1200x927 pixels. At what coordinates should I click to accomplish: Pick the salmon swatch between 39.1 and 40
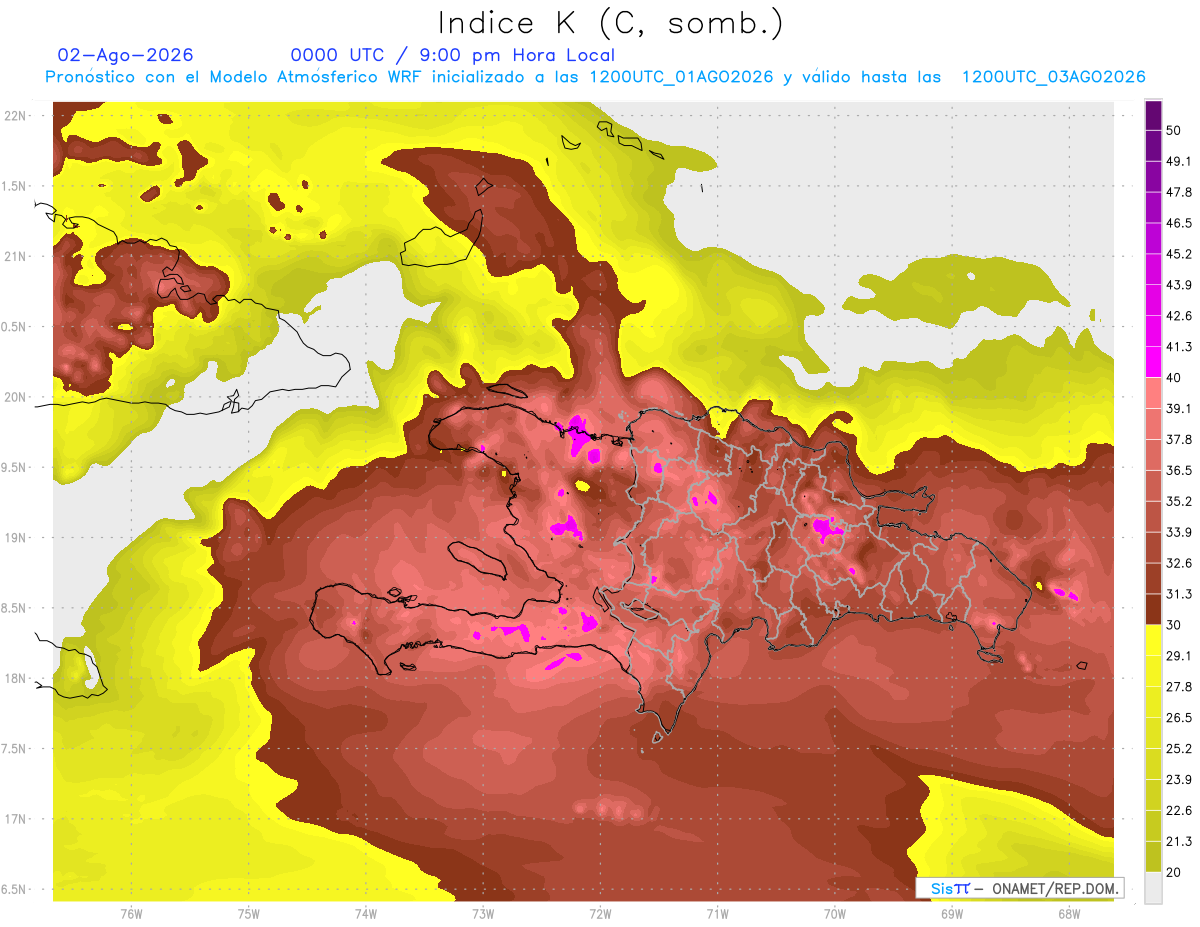click(x=1154, y=393)
